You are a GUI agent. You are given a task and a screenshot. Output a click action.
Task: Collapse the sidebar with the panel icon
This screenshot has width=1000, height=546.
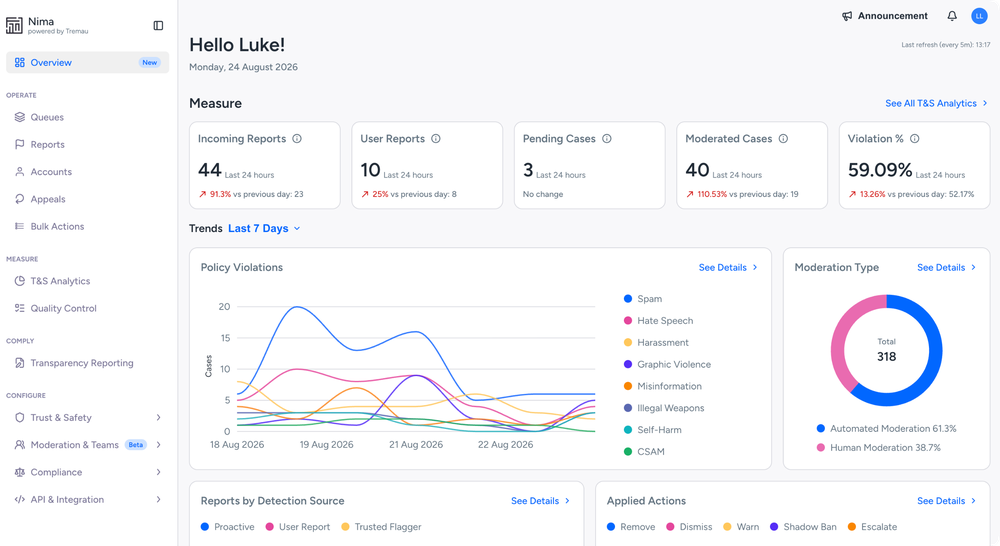158,26
